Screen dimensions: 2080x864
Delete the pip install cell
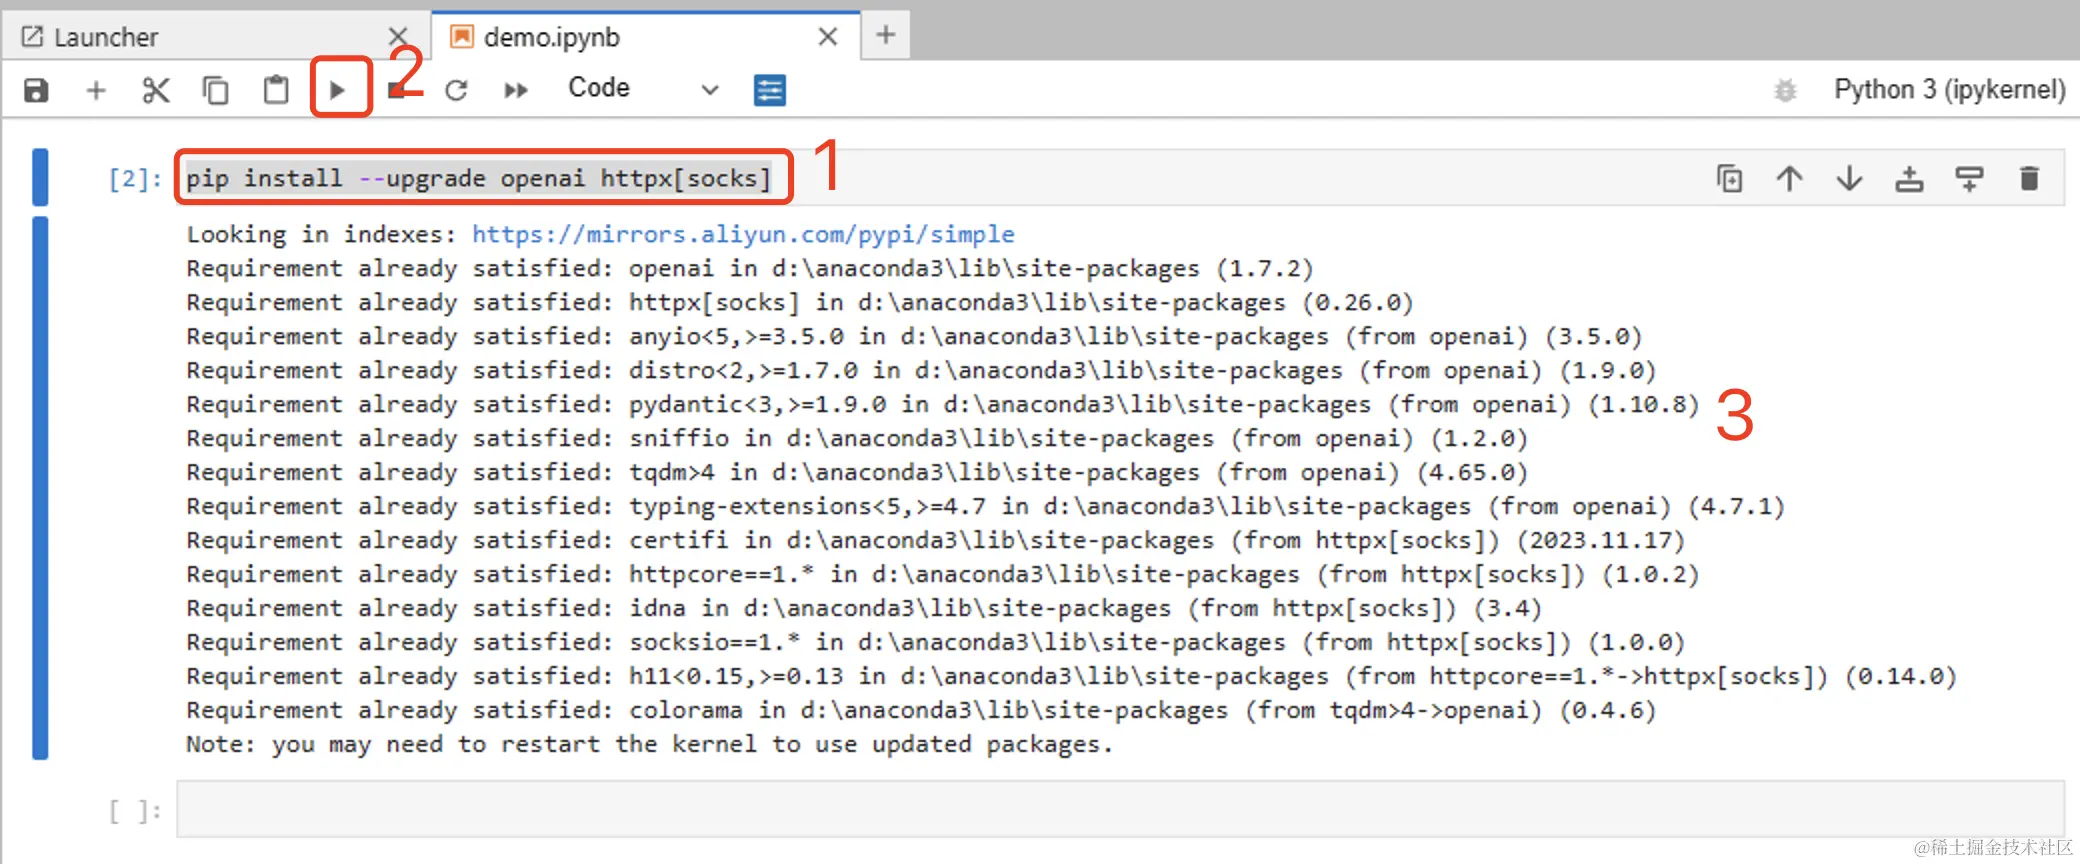2029,179
